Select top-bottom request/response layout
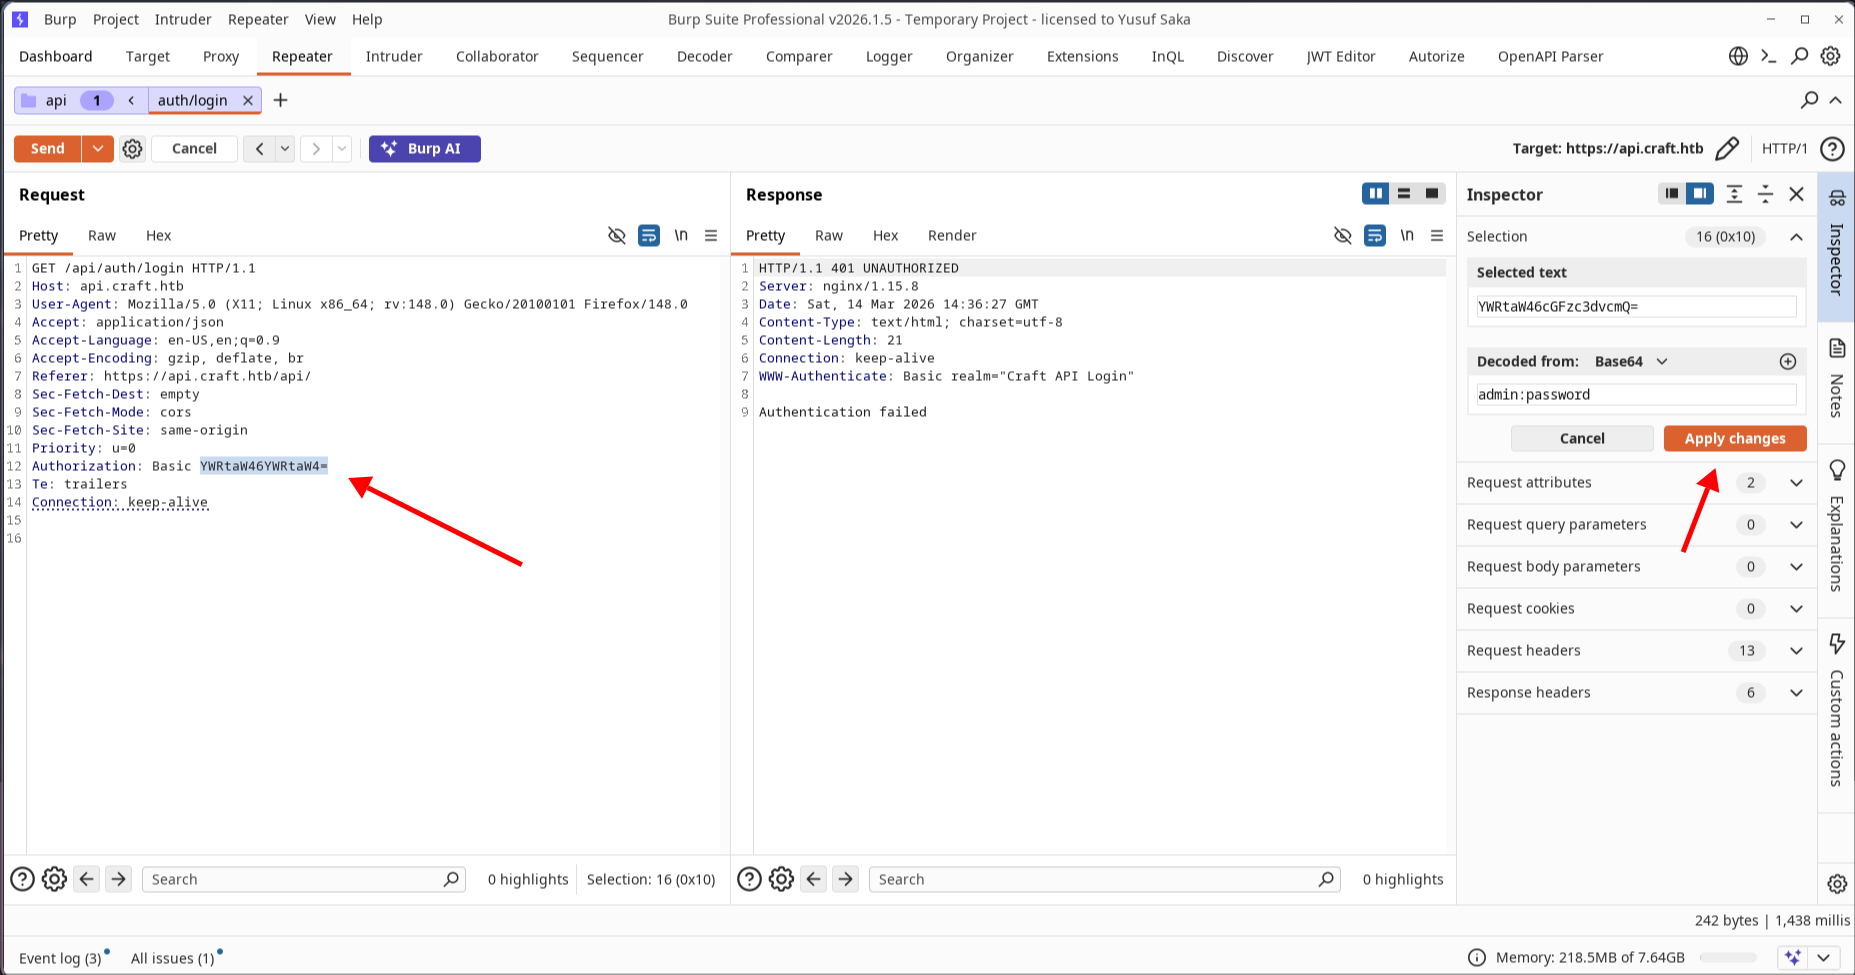This screenshot has height=975, width=1855. 1404,194
